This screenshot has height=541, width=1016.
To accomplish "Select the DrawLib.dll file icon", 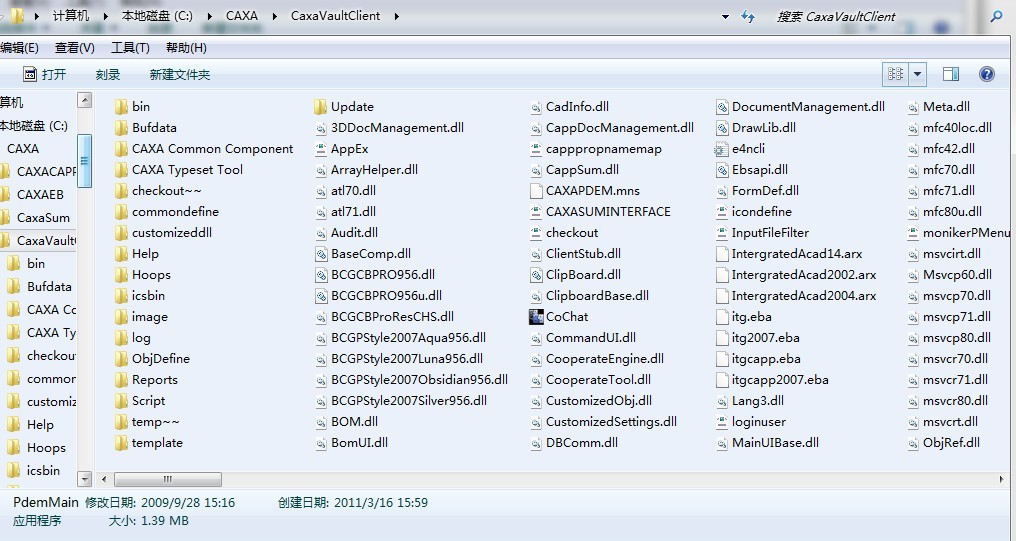I will (722, 128).
